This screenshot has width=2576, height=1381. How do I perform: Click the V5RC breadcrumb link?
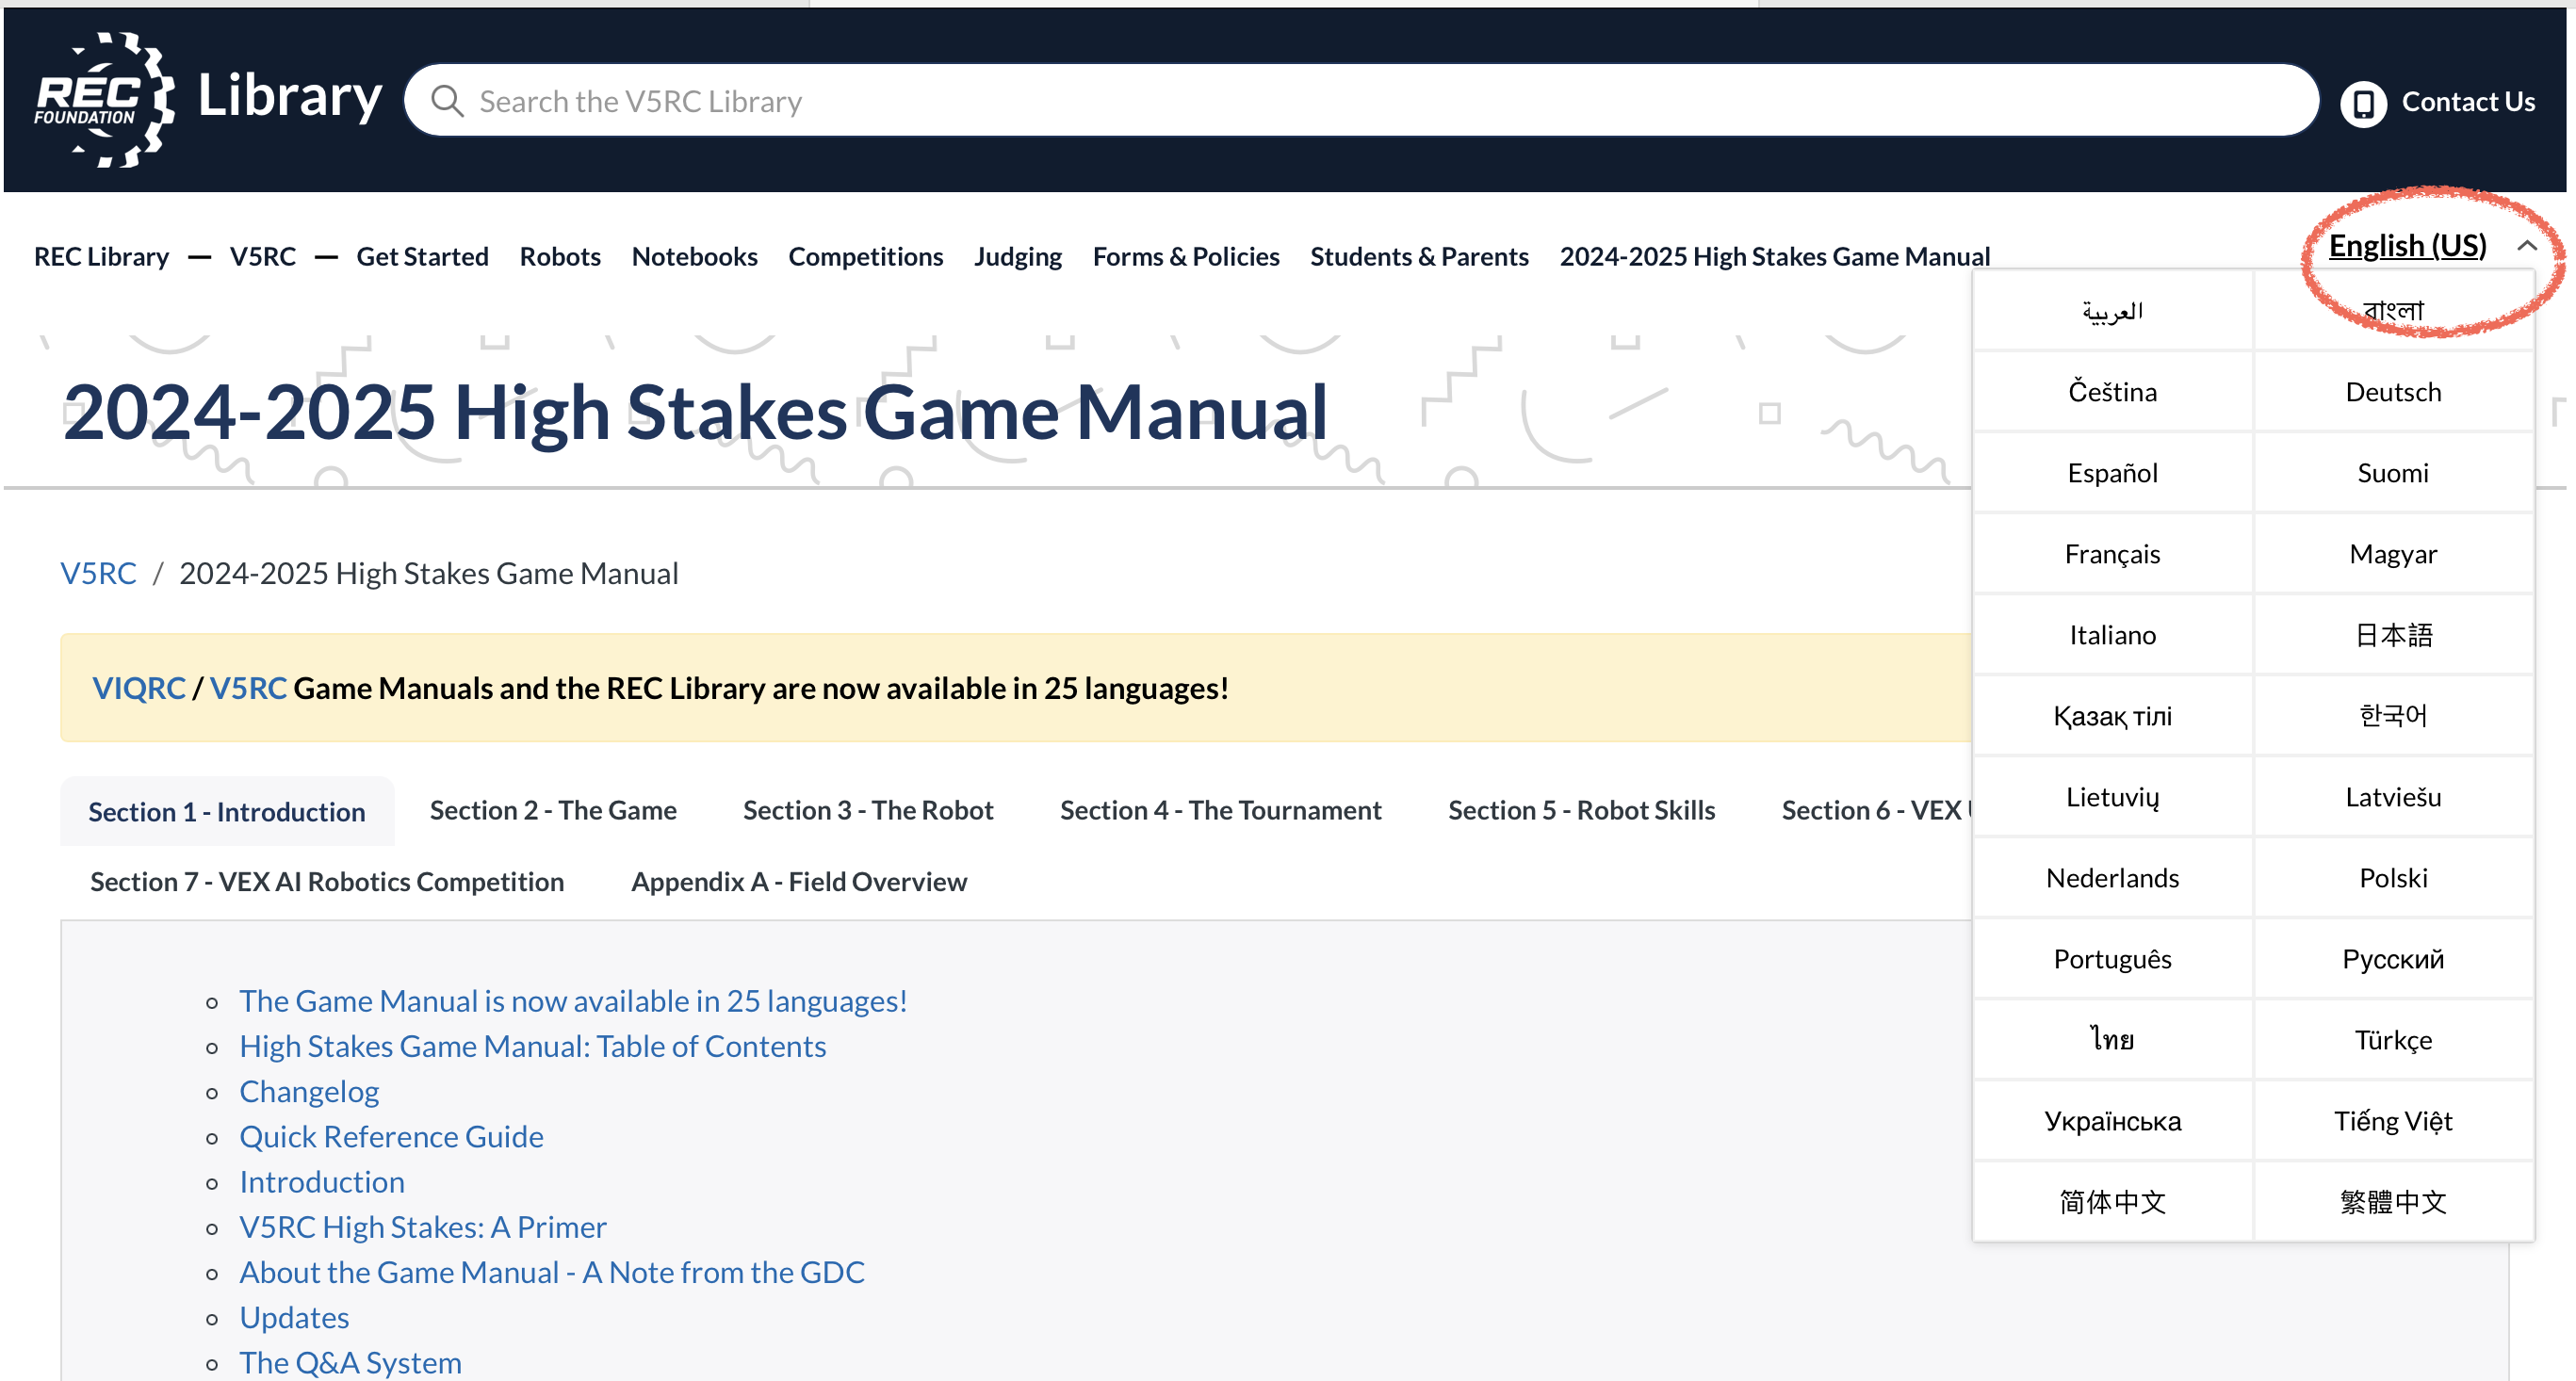[x=98, y=573]
